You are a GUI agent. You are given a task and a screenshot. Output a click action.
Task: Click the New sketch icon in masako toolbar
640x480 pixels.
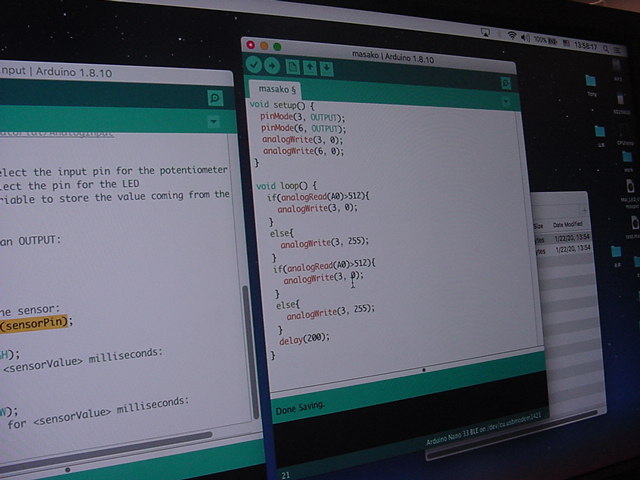pyautogui.click(x=292, y=67)
